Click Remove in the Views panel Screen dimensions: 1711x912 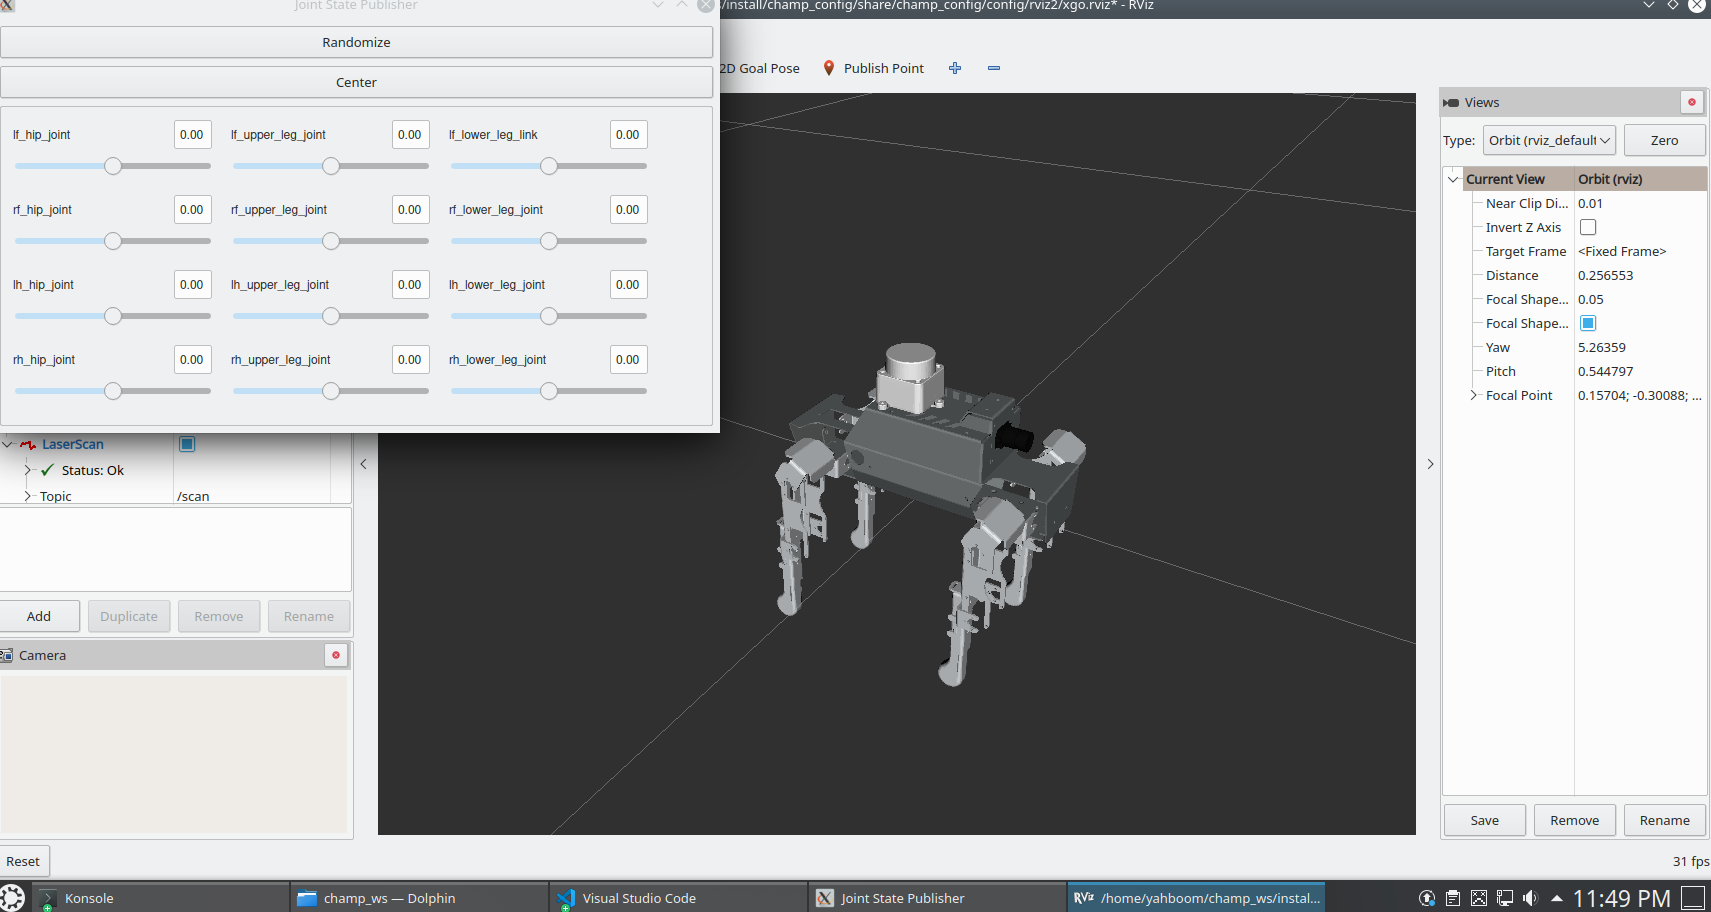point(1574,820)
